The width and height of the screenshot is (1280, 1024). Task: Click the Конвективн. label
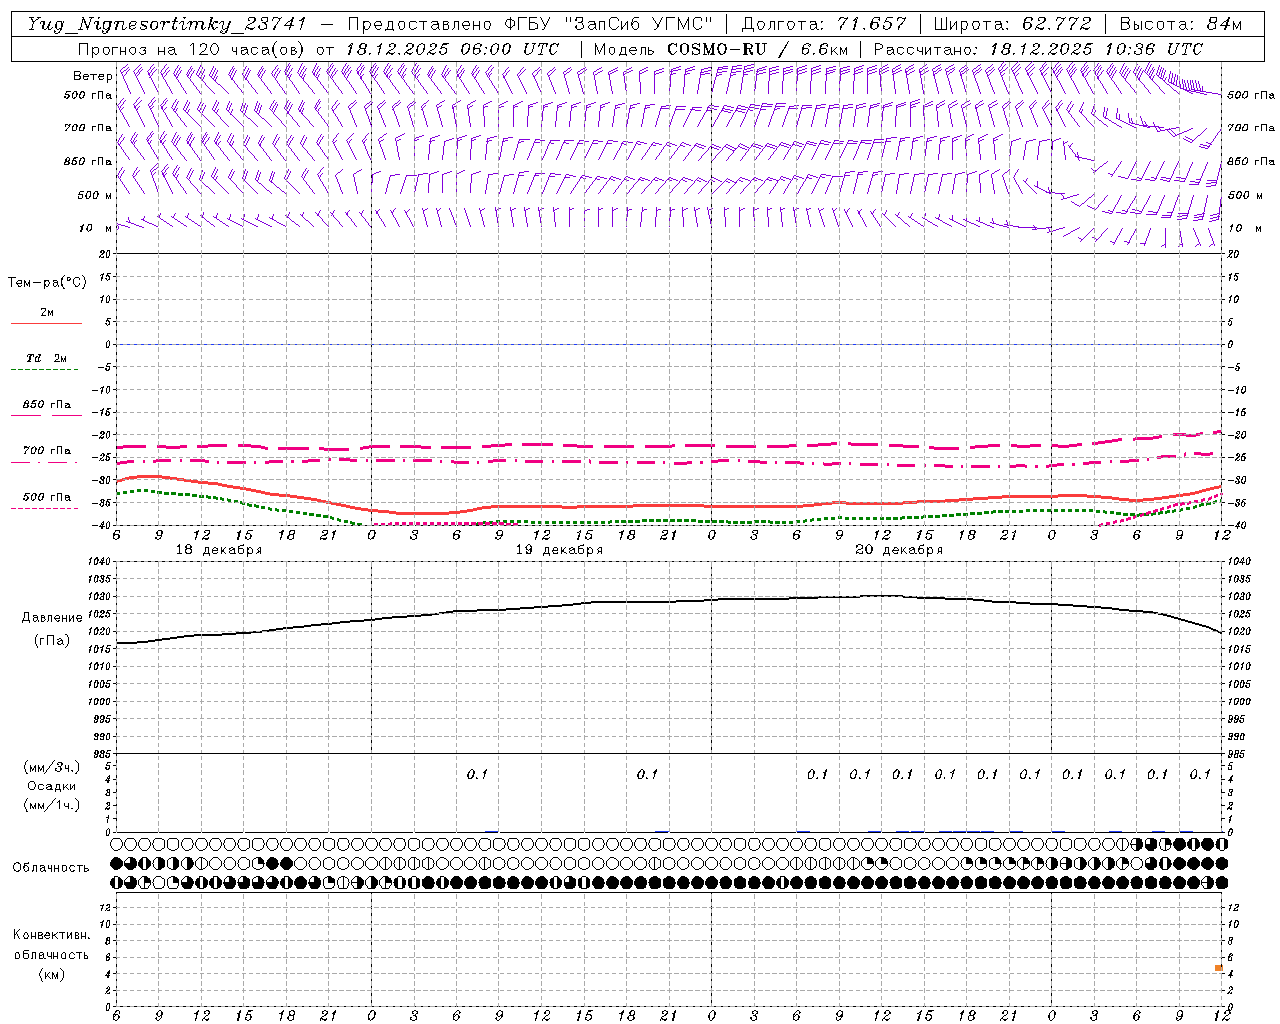[x=52, y=935]
